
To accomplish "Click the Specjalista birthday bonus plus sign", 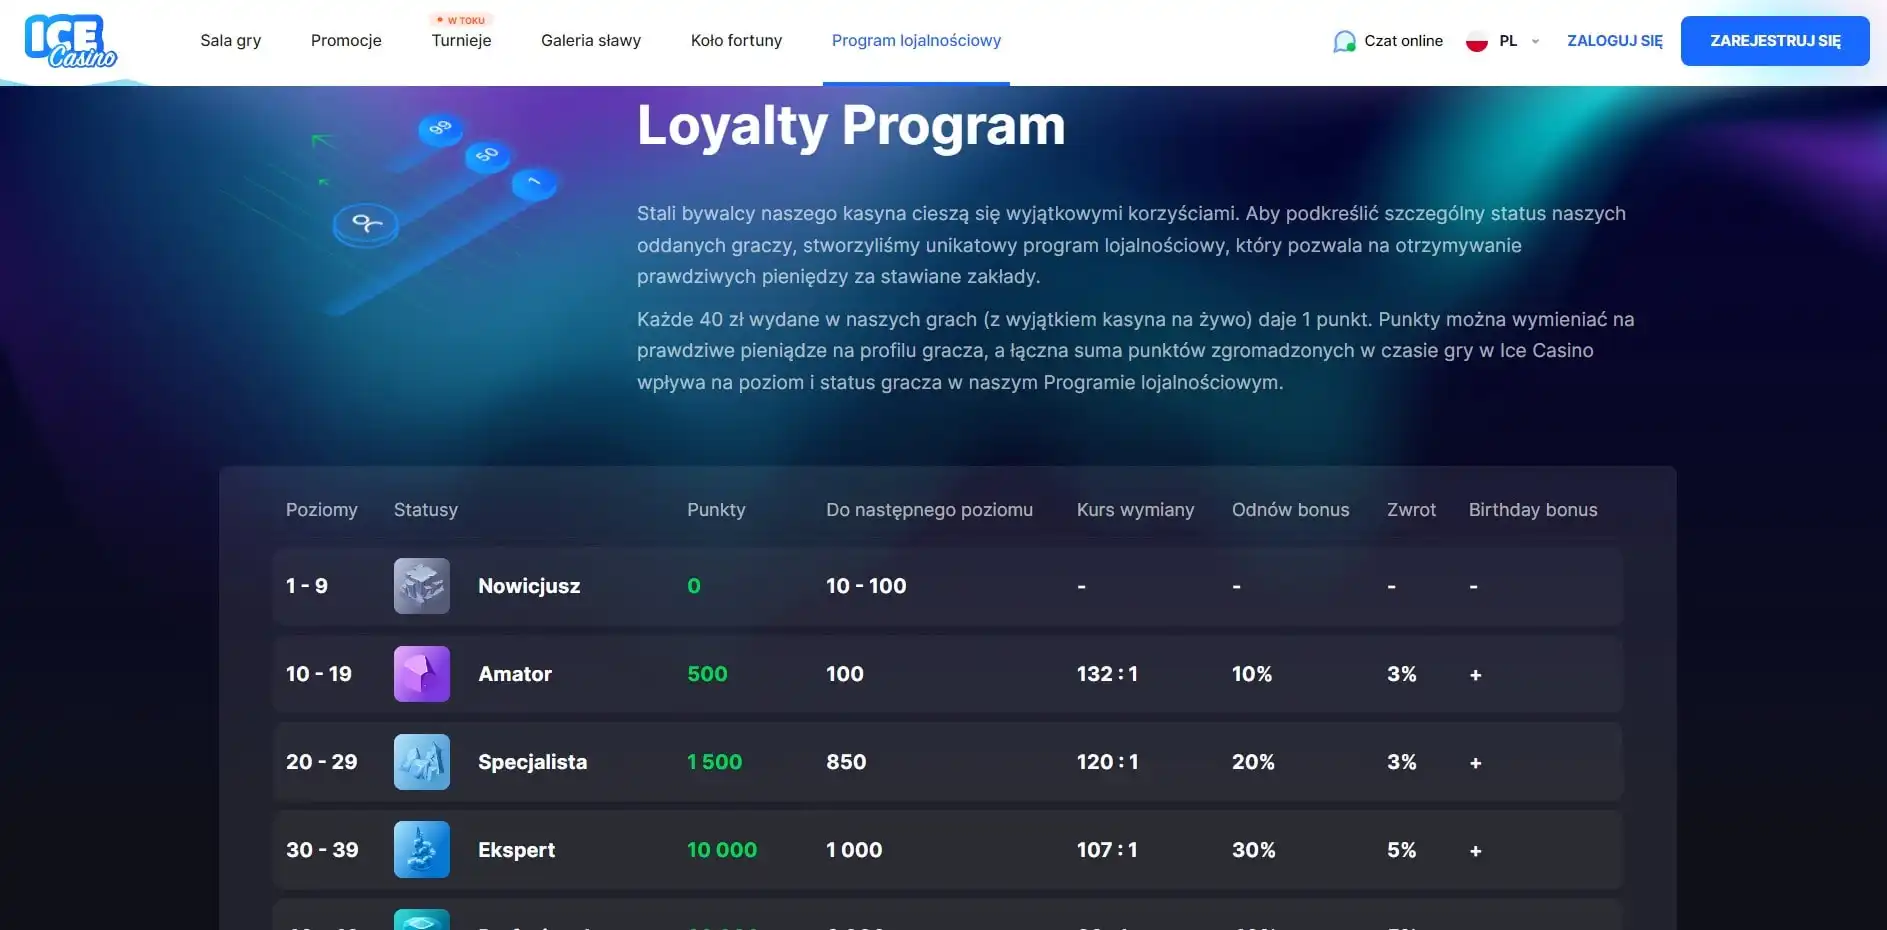I will click(1475, 763).
